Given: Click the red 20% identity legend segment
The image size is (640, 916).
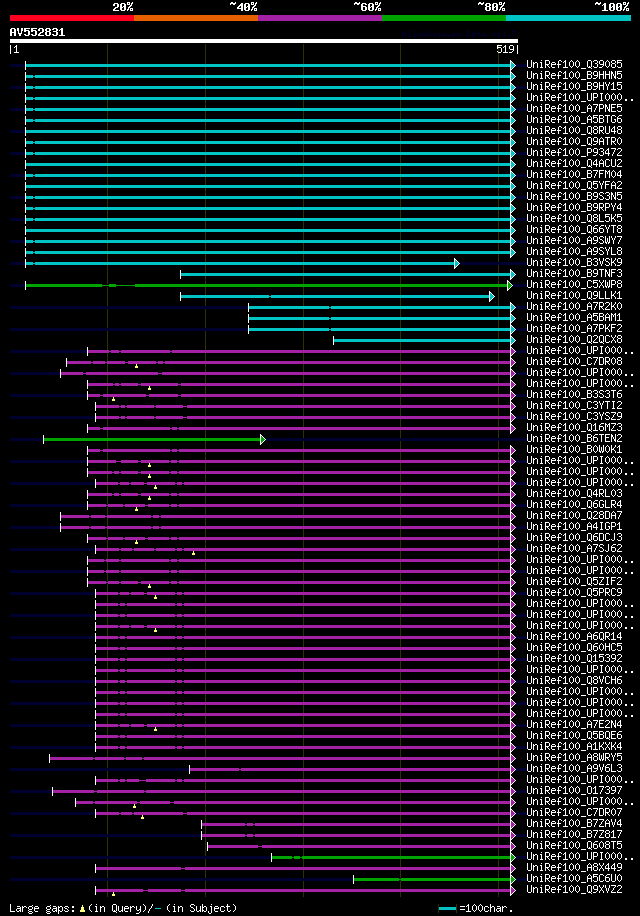Looking at the screenshot, I should coord(72,18).
